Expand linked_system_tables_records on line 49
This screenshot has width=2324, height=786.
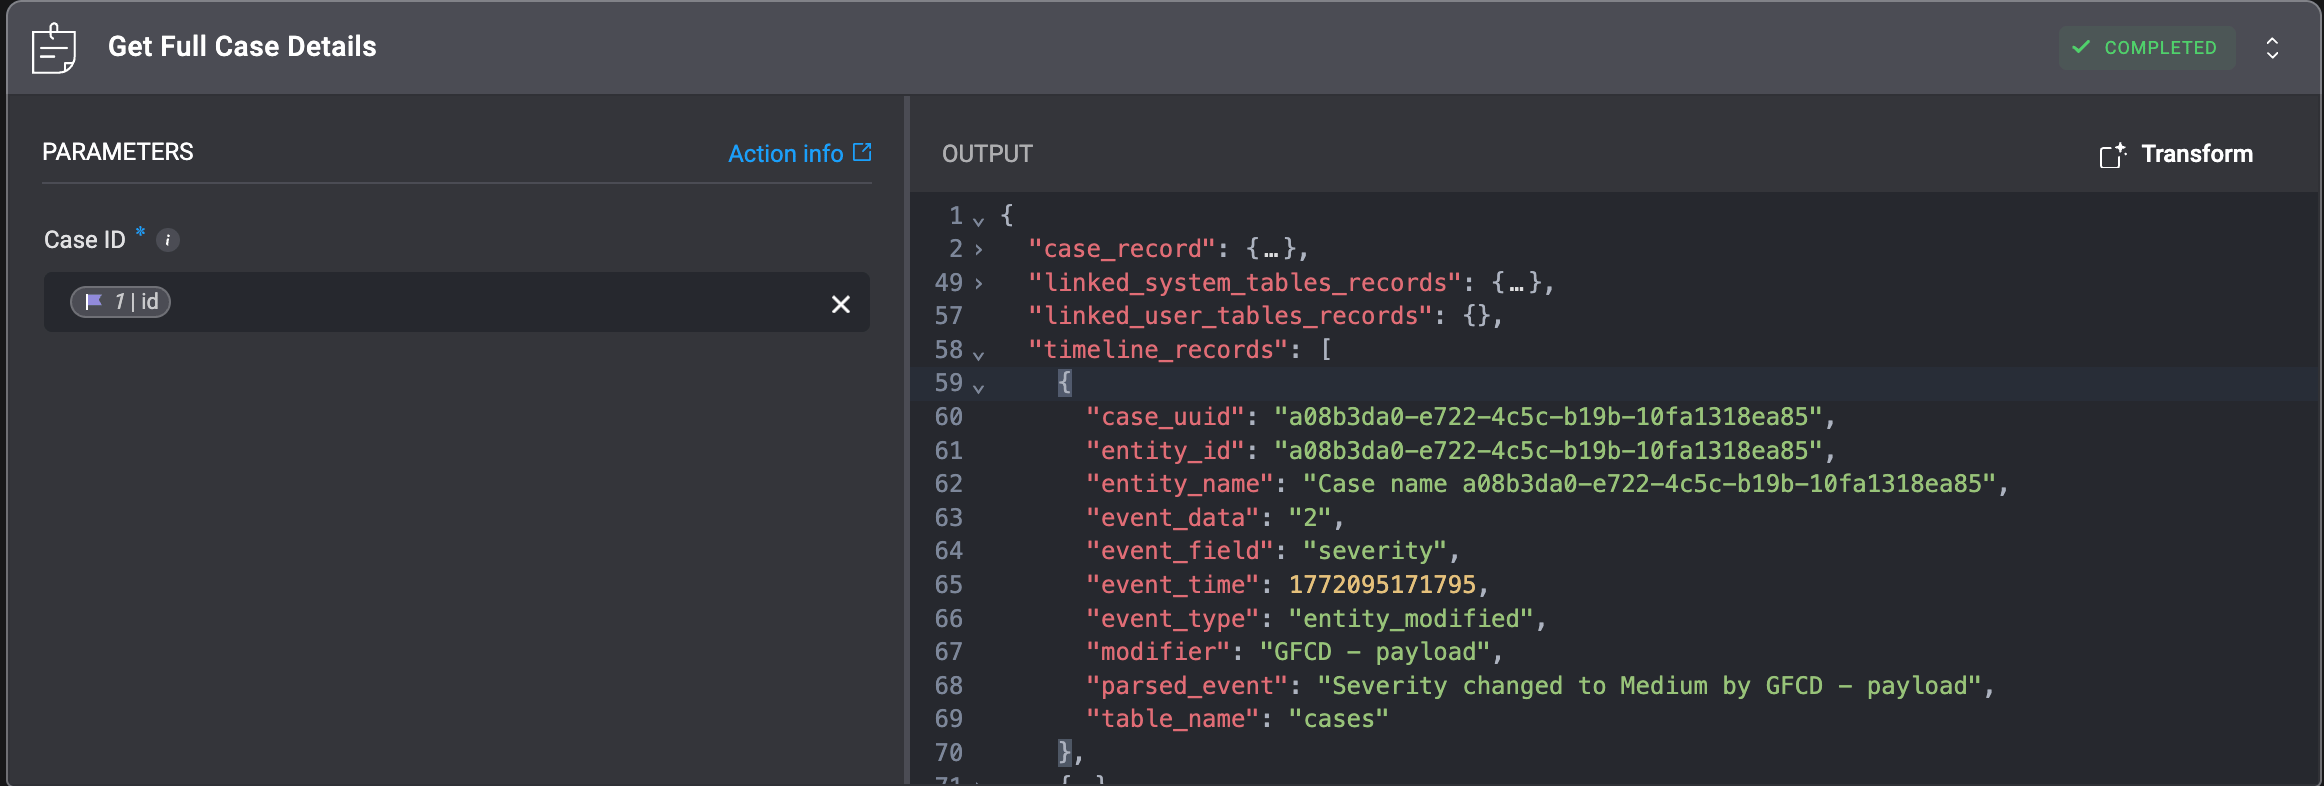(x=978, y=284)
